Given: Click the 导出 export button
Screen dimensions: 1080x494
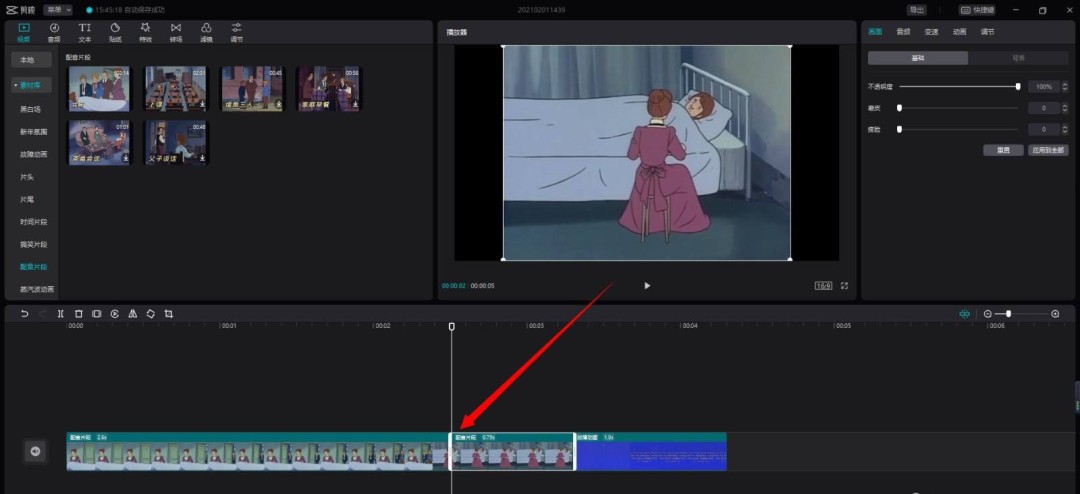Looking at the screenshot, I should (x=916, y=10).
